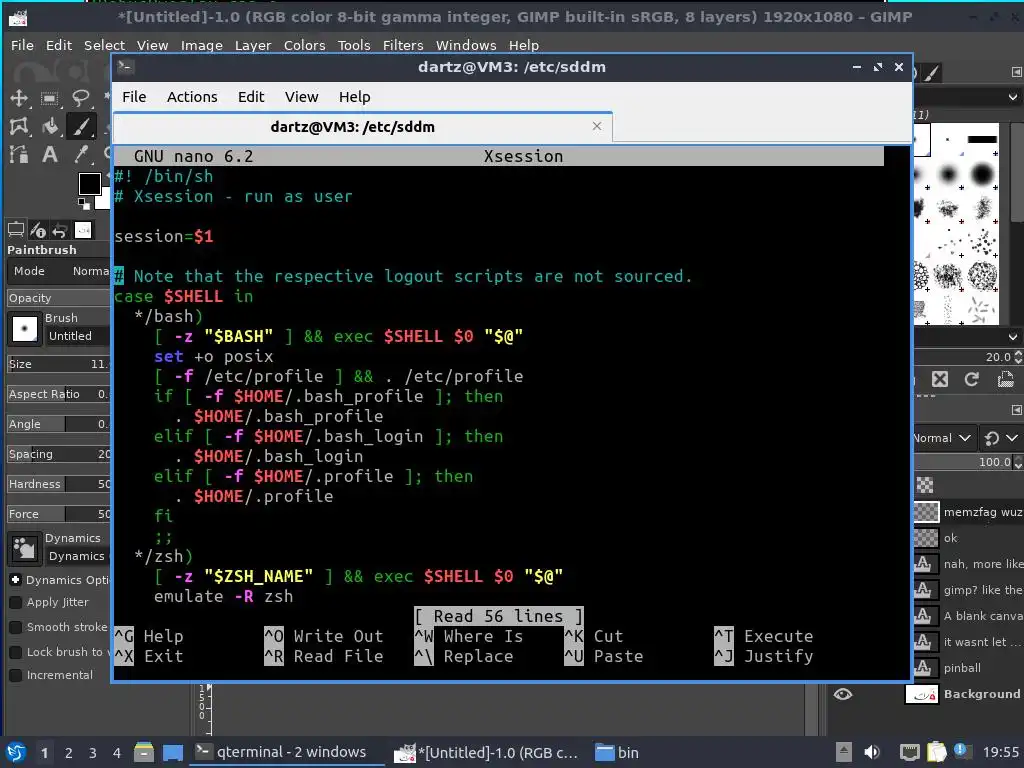1024x768 pixels.
Task: Click the layer opacity stepper arrows
Action: 1017,462
